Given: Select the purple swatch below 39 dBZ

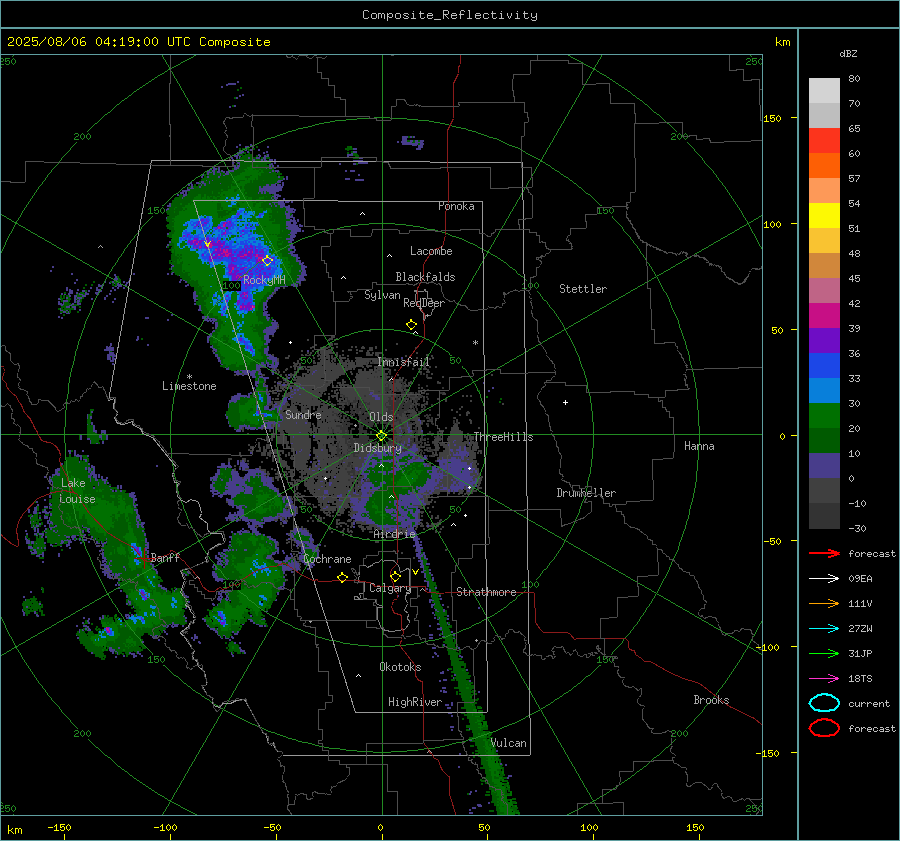Looking at the screenshot, I should coord(824,340).
